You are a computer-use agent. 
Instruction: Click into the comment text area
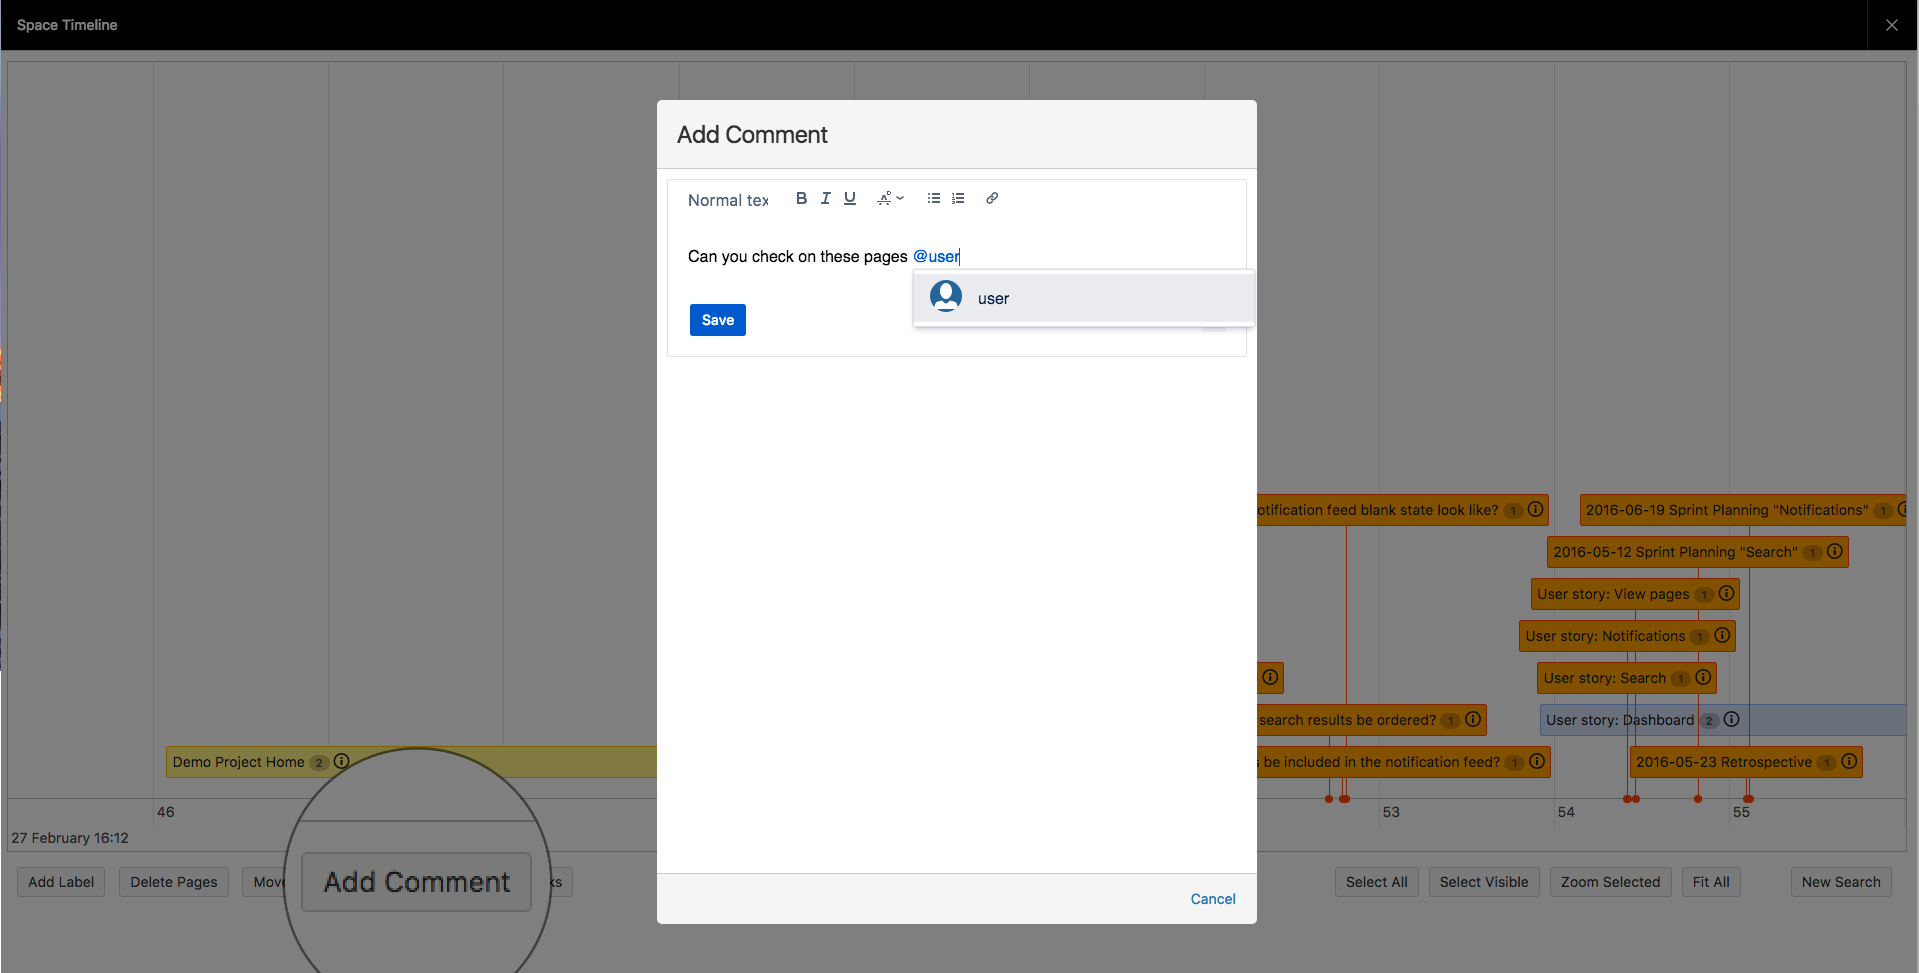coord(957,256)
